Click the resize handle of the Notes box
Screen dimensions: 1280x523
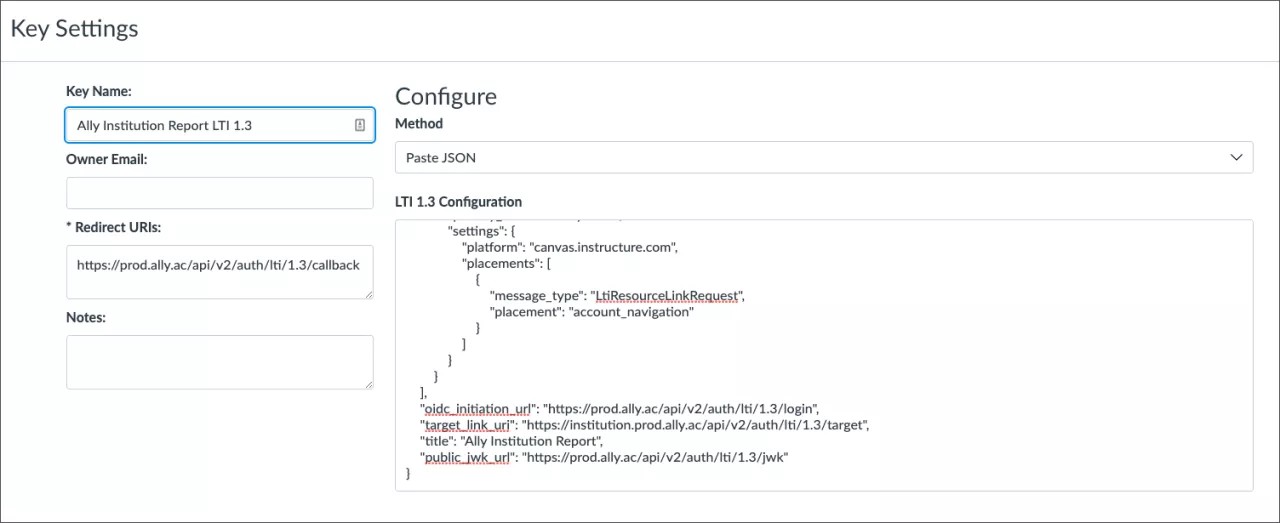(369, 384)
